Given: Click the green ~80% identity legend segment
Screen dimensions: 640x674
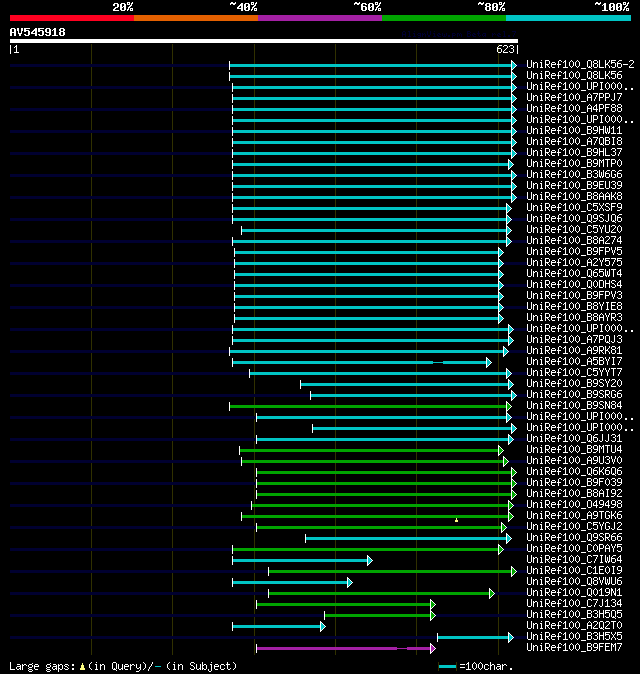Looking at the screenshot, I should [x=444, y=18].
